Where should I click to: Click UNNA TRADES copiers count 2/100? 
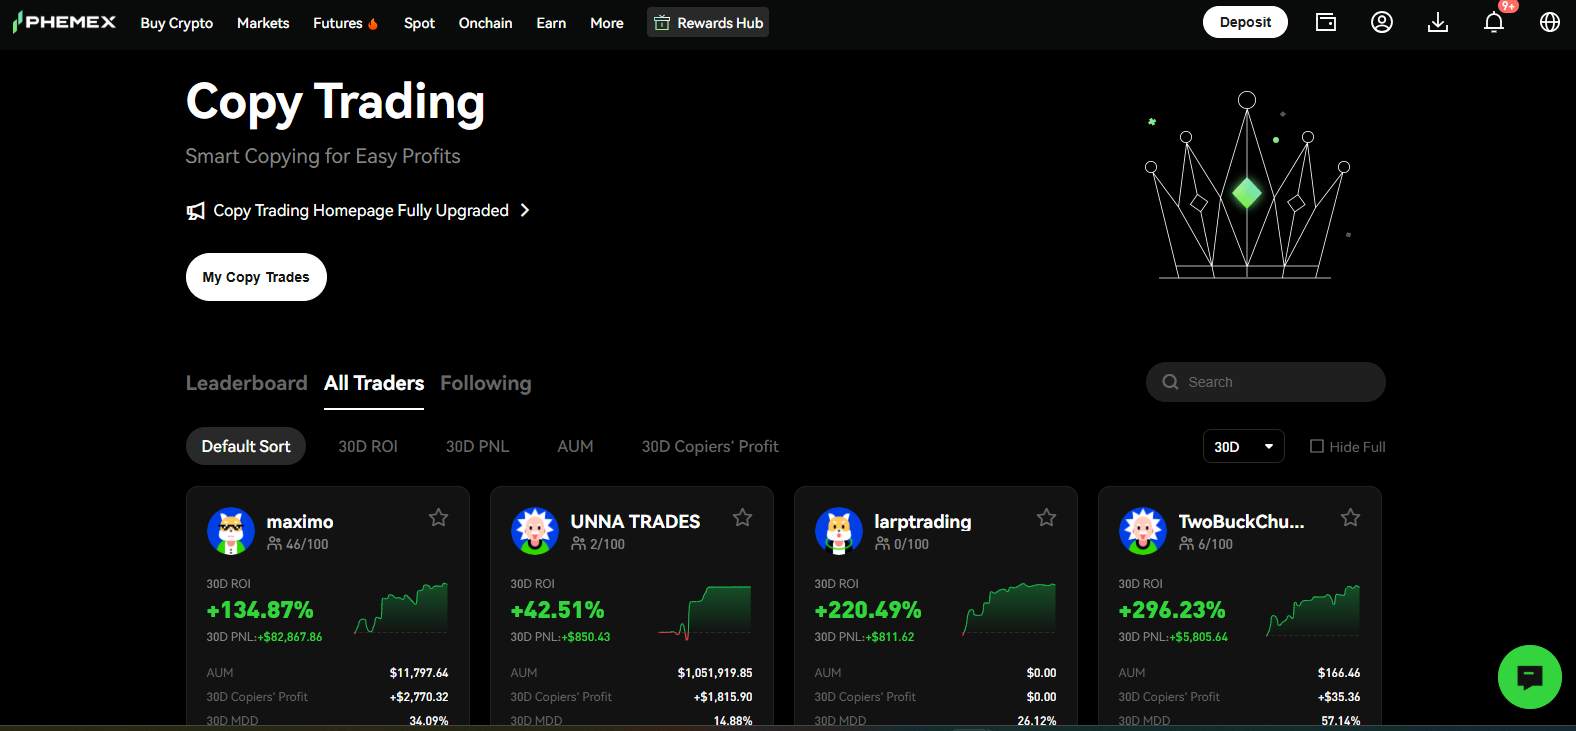point(598,544)
